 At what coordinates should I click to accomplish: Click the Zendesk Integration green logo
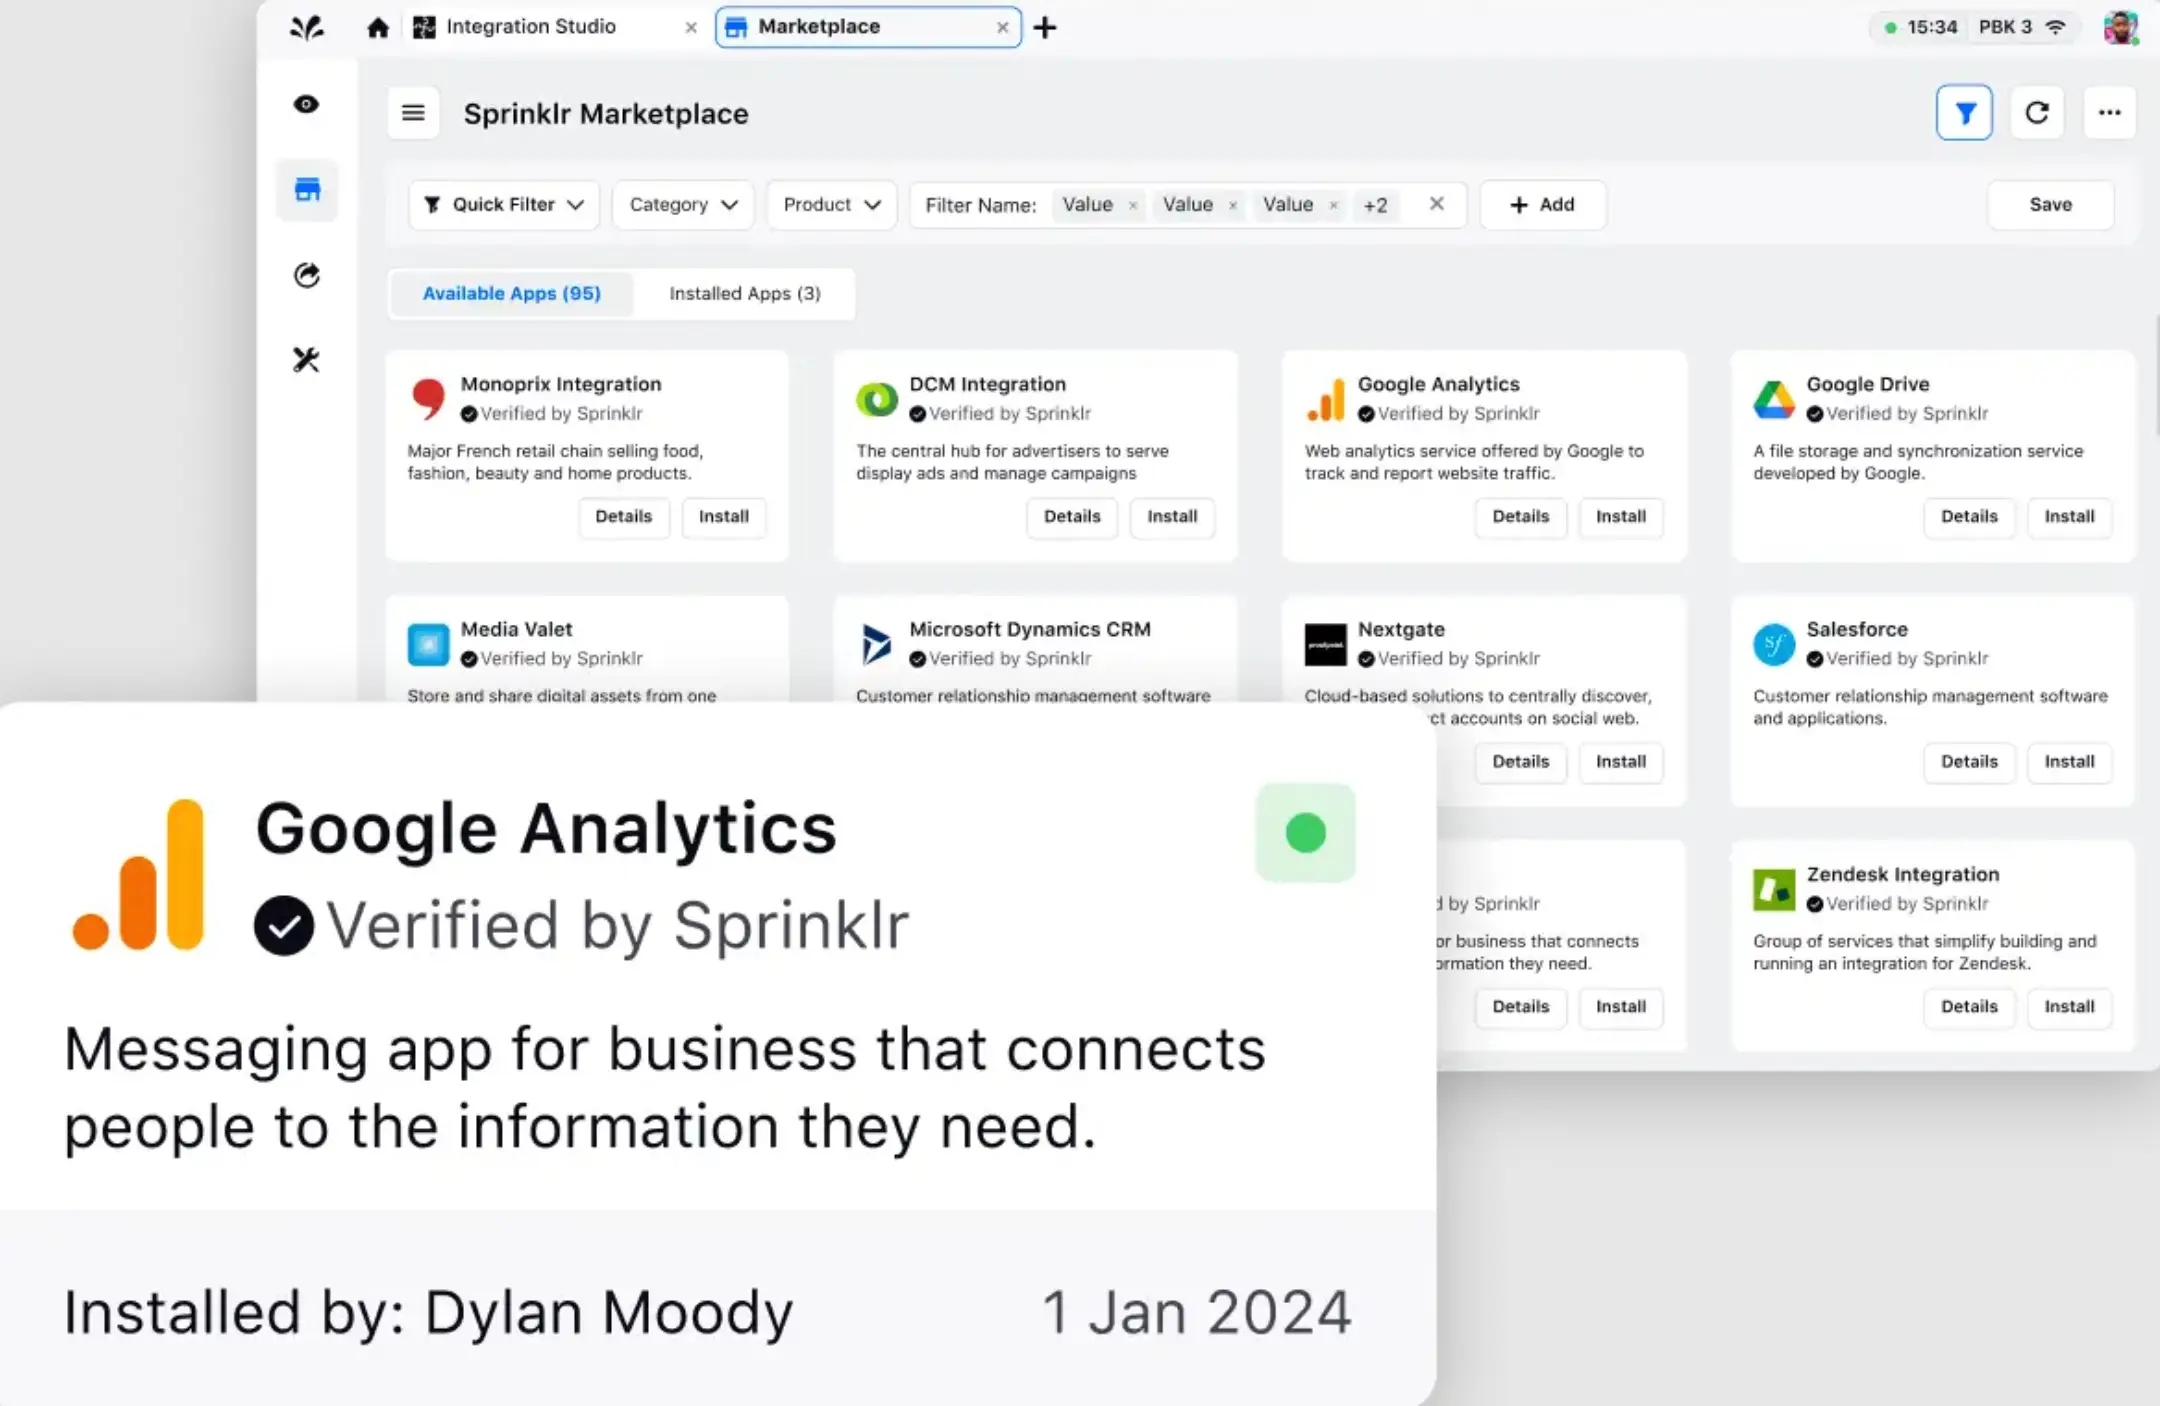tap(1774, 890)
